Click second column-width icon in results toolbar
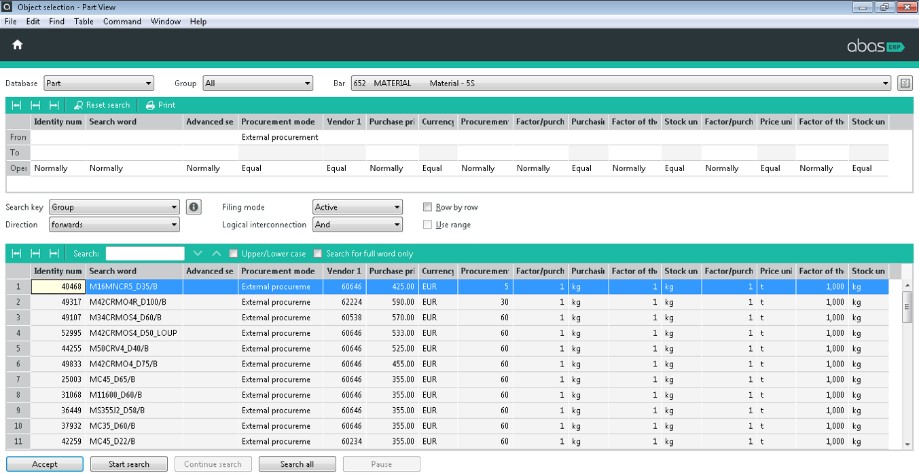919x473 pixels. point(35,254)
